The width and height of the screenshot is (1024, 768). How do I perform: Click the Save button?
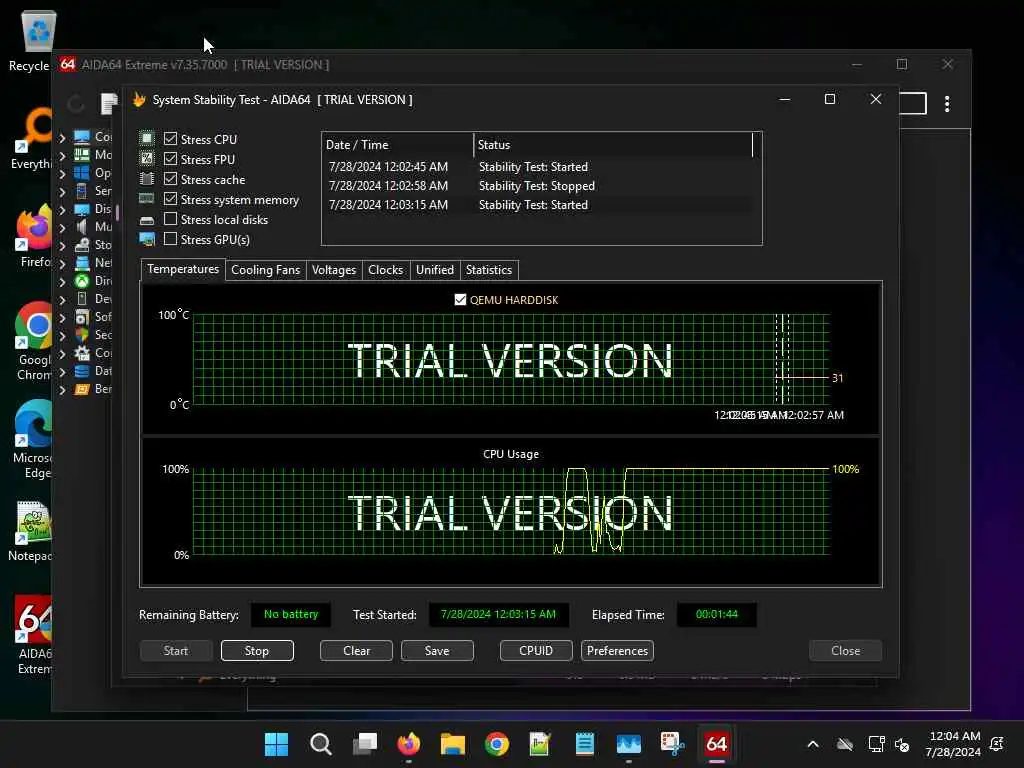click(x=437, y=650)
